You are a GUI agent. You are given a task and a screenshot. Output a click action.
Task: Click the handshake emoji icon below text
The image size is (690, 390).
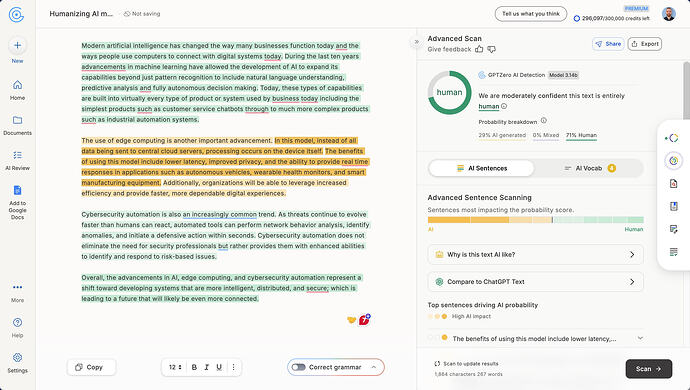click(x=351, y=320)
